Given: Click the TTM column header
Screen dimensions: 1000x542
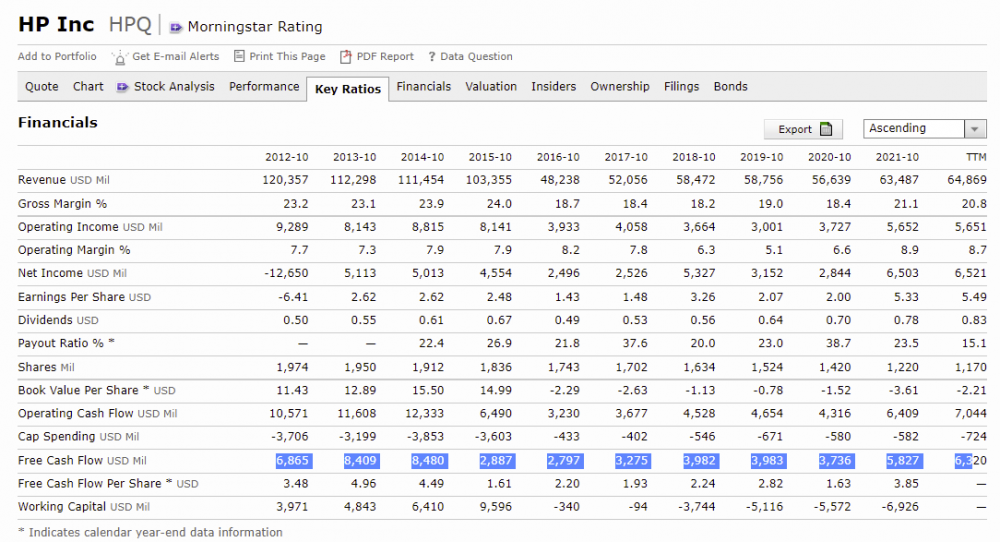Looking at the screenshot, I should (976, 157).
